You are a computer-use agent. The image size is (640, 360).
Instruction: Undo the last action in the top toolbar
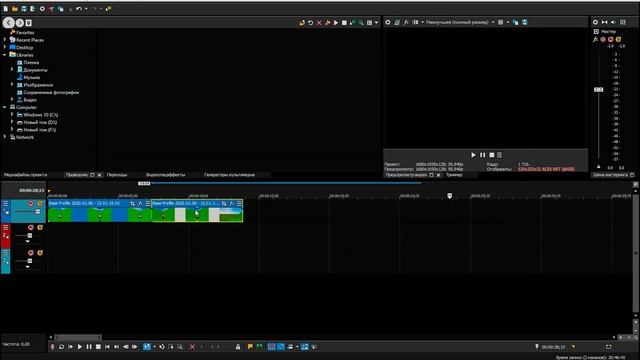point(79,9)
